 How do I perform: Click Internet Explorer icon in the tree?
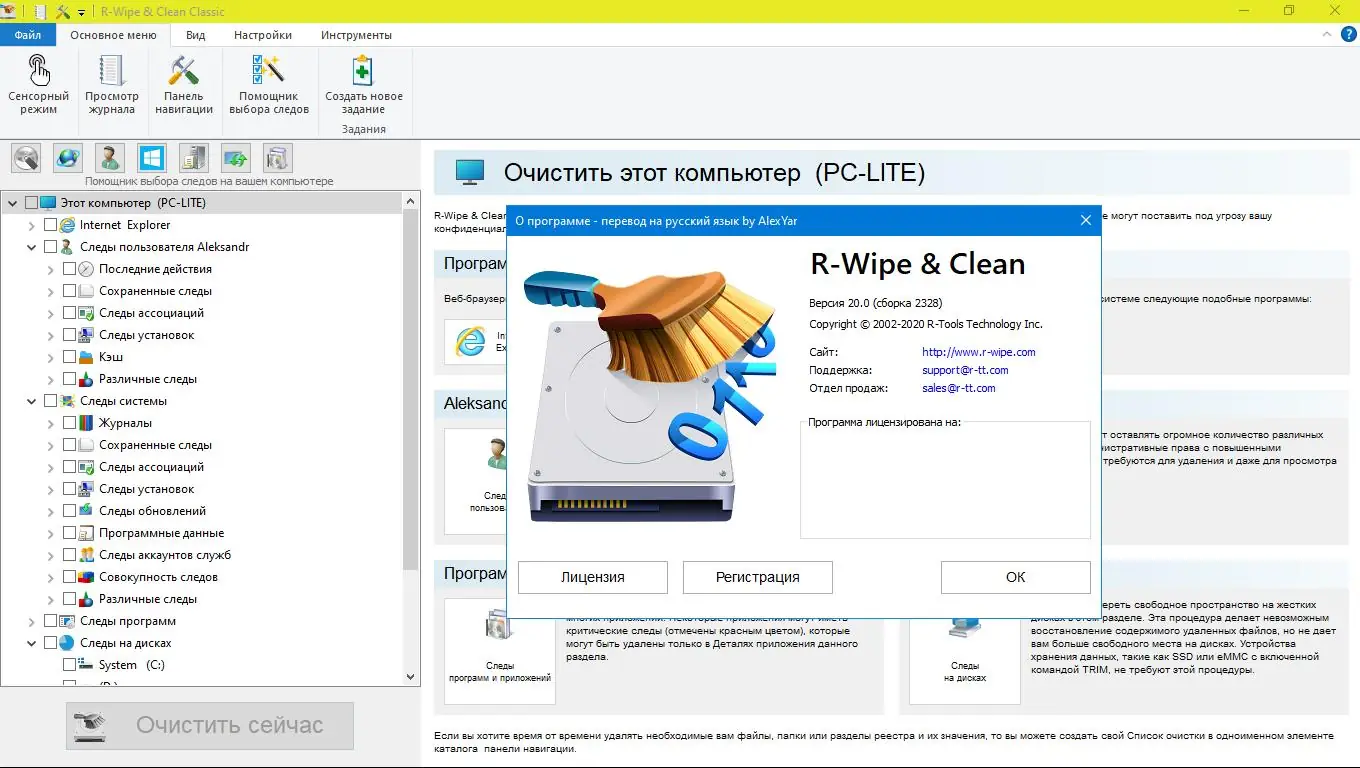(x=67, y=225)
